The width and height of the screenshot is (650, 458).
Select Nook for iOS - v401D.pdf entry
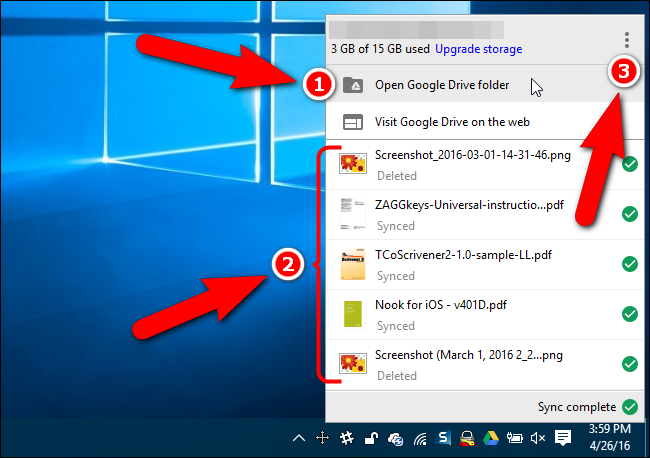coord(485,315)
